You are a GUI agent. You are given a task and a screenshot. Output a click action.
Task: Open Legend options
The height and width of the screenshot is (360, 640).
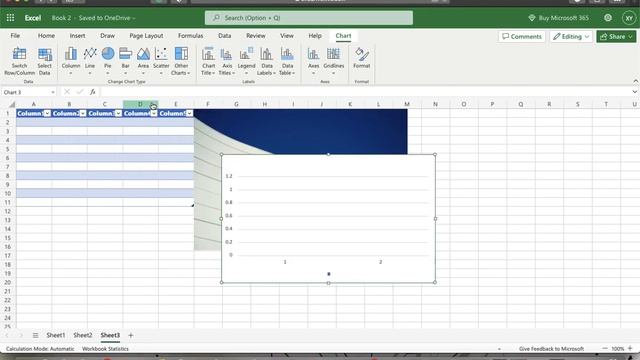246,61
